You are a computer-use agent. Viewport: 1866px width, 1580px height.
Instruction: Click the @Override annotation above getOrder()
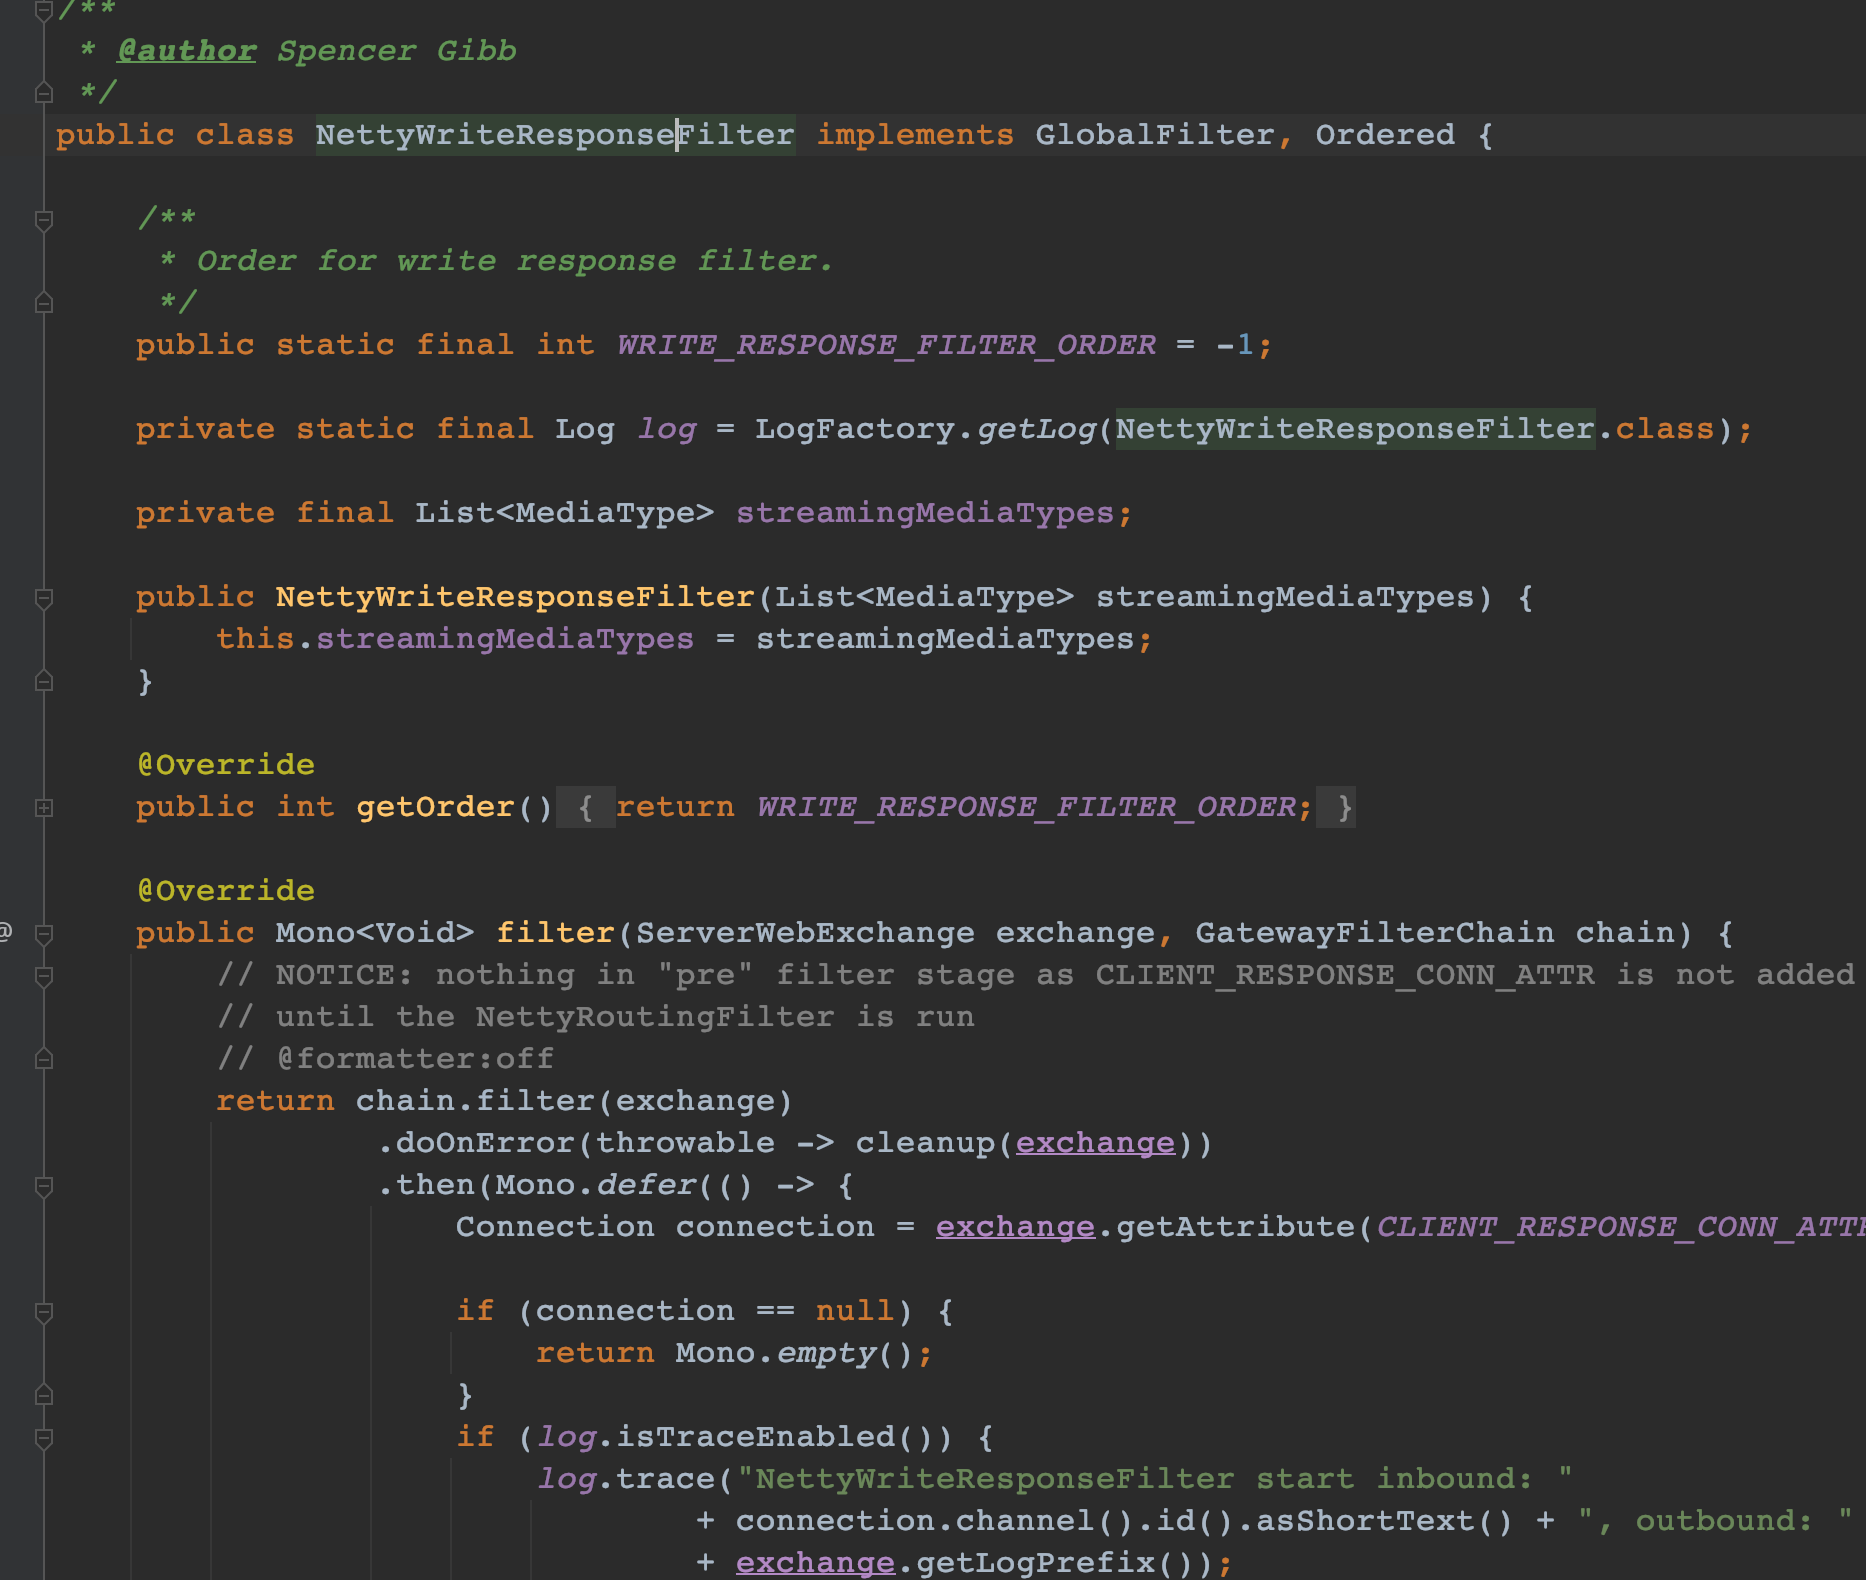[226, 765]
